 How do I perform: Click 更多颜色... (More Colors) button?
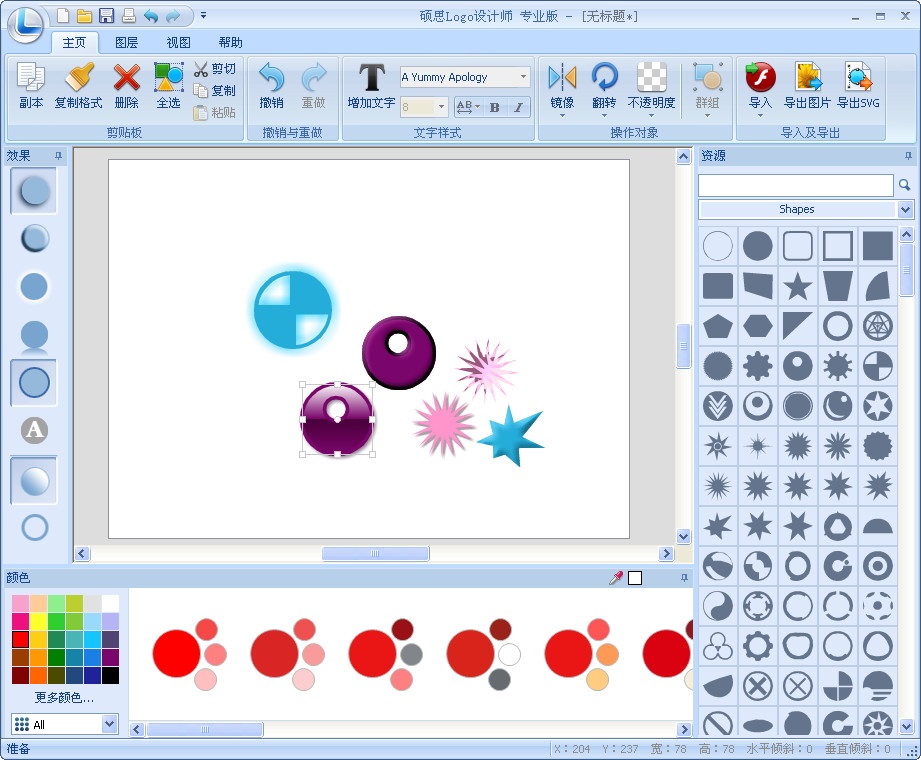point(64,698)
